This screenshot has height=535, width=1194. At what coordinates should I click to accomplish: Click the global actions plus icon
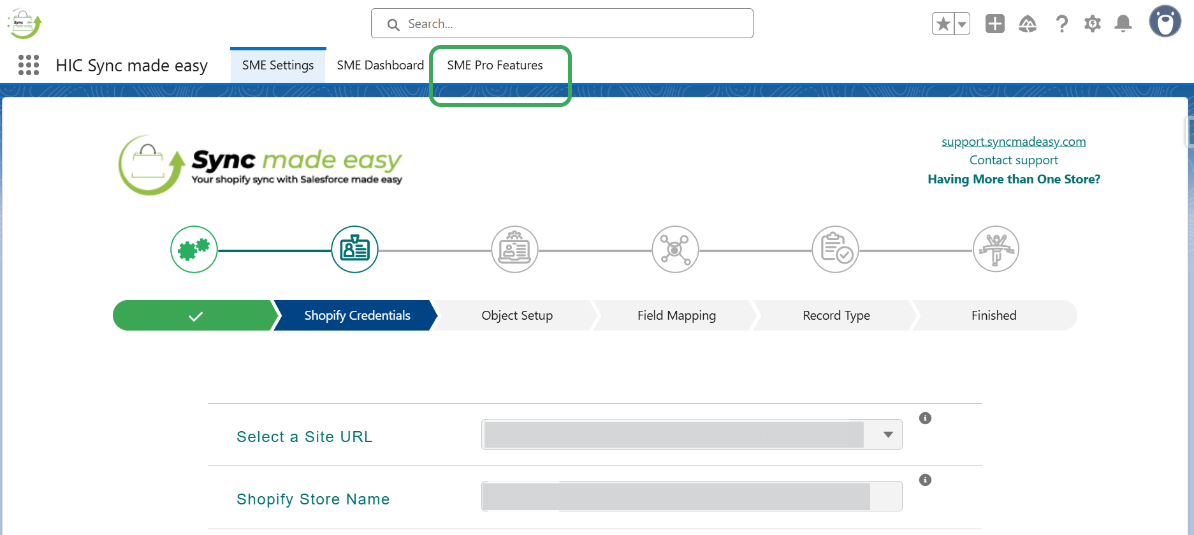pos(995,24)
